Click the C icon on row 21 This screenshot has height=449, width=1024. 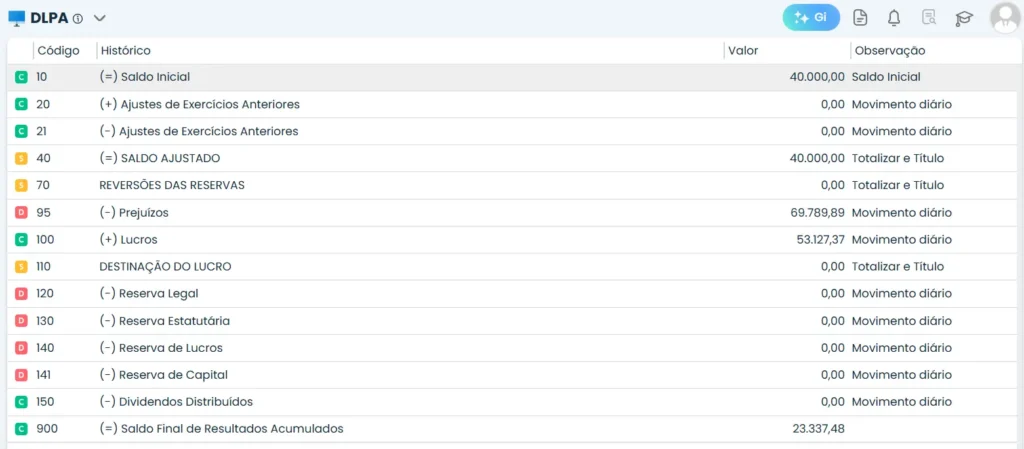pos(22,131)
